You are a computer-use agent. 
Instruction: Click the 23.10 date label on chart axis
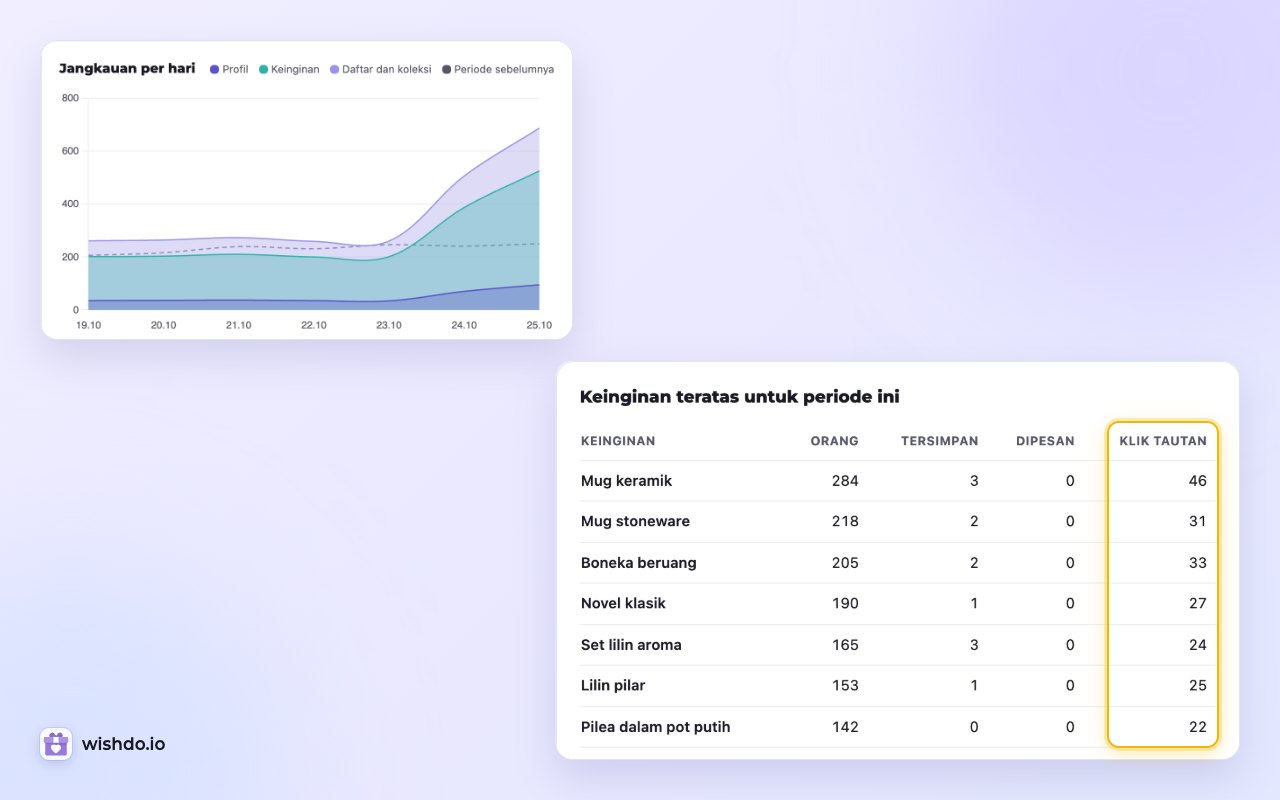pyautogui.click(x=389, y=325)
